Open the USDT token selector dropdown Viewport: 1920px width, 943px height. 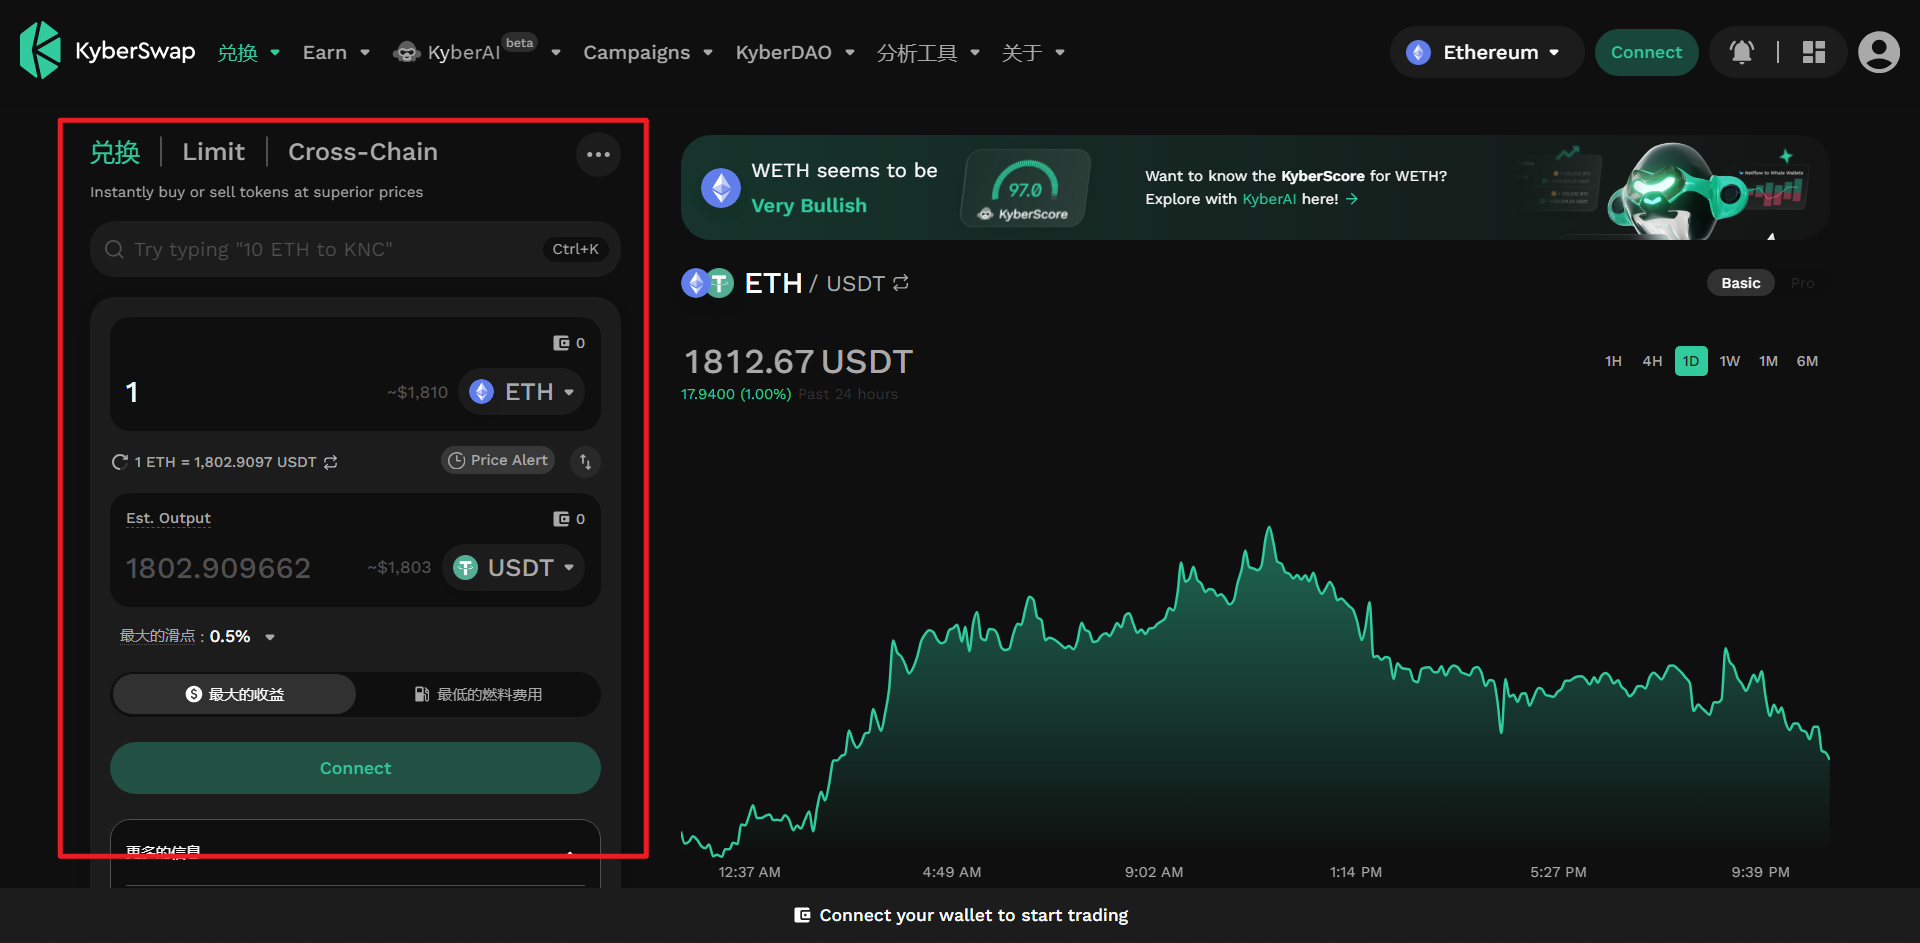pyautogui.click(x=514, y=568)
